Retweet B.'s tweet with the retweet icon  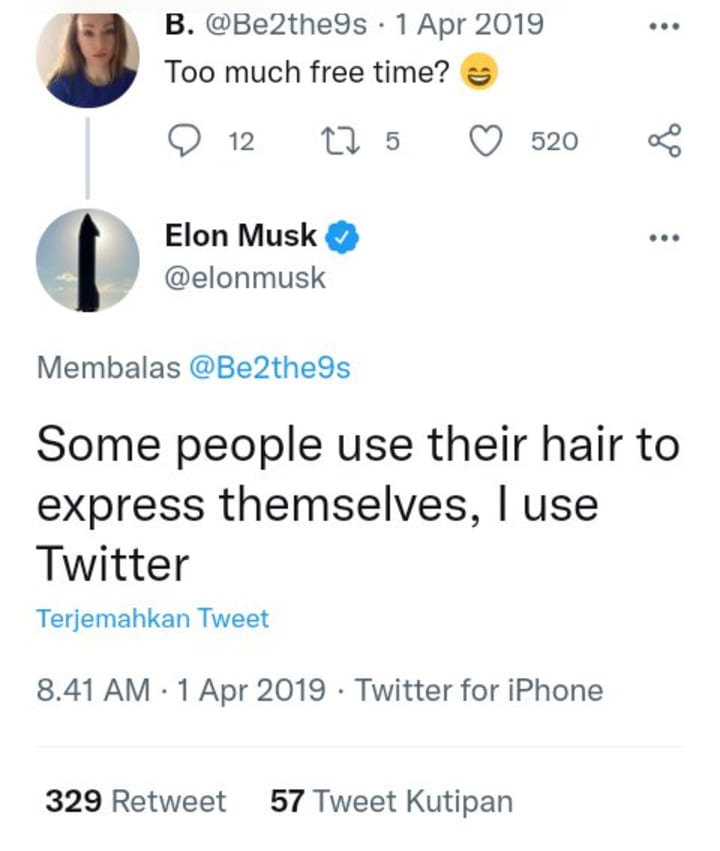[x=335, y=141]
